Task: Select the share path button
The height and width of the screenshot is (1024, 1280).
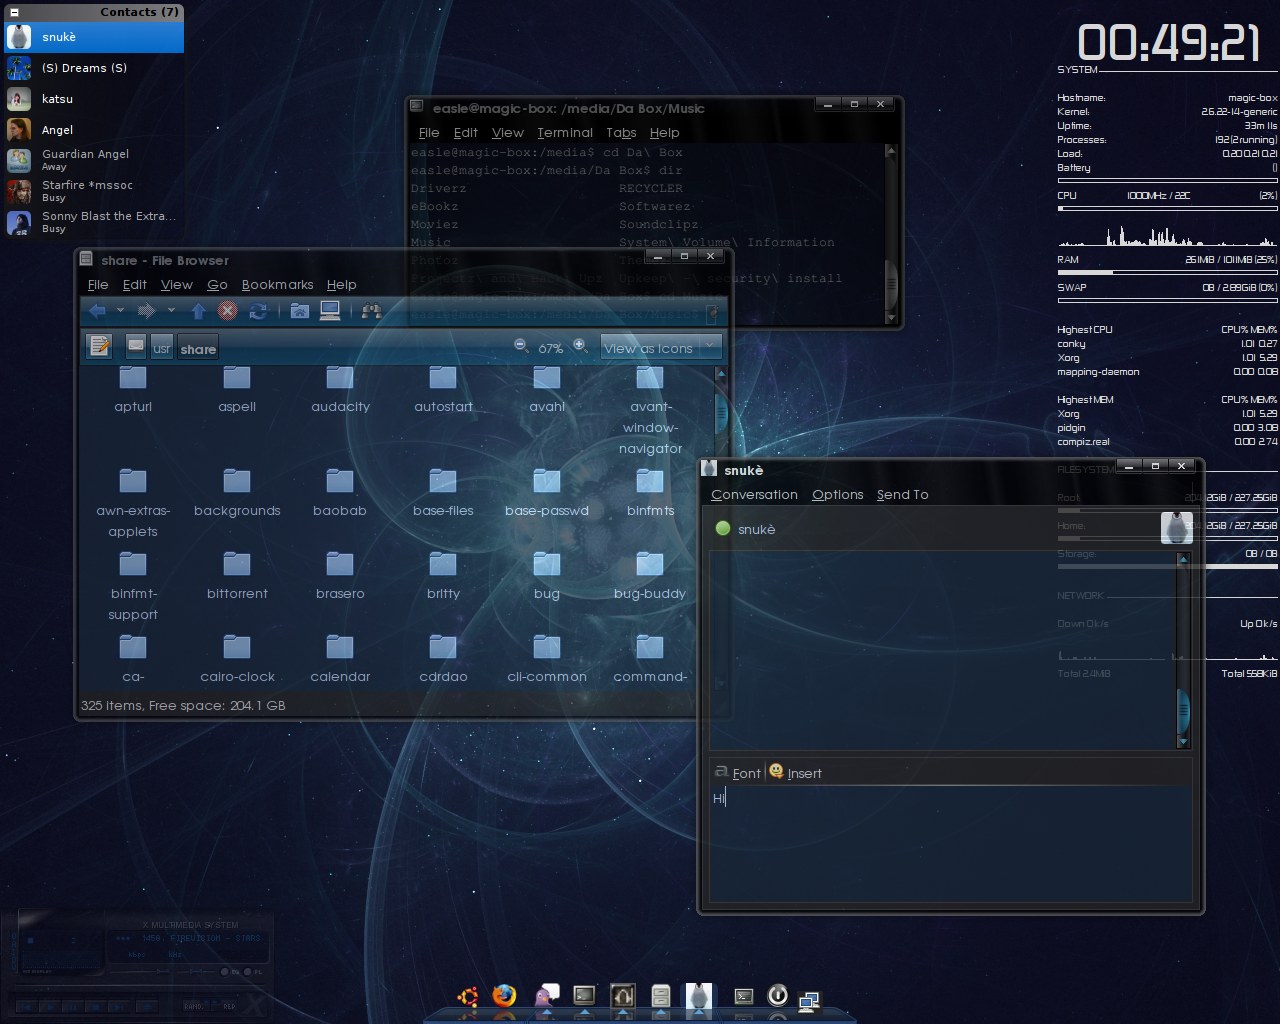Action: click(198, 348)
